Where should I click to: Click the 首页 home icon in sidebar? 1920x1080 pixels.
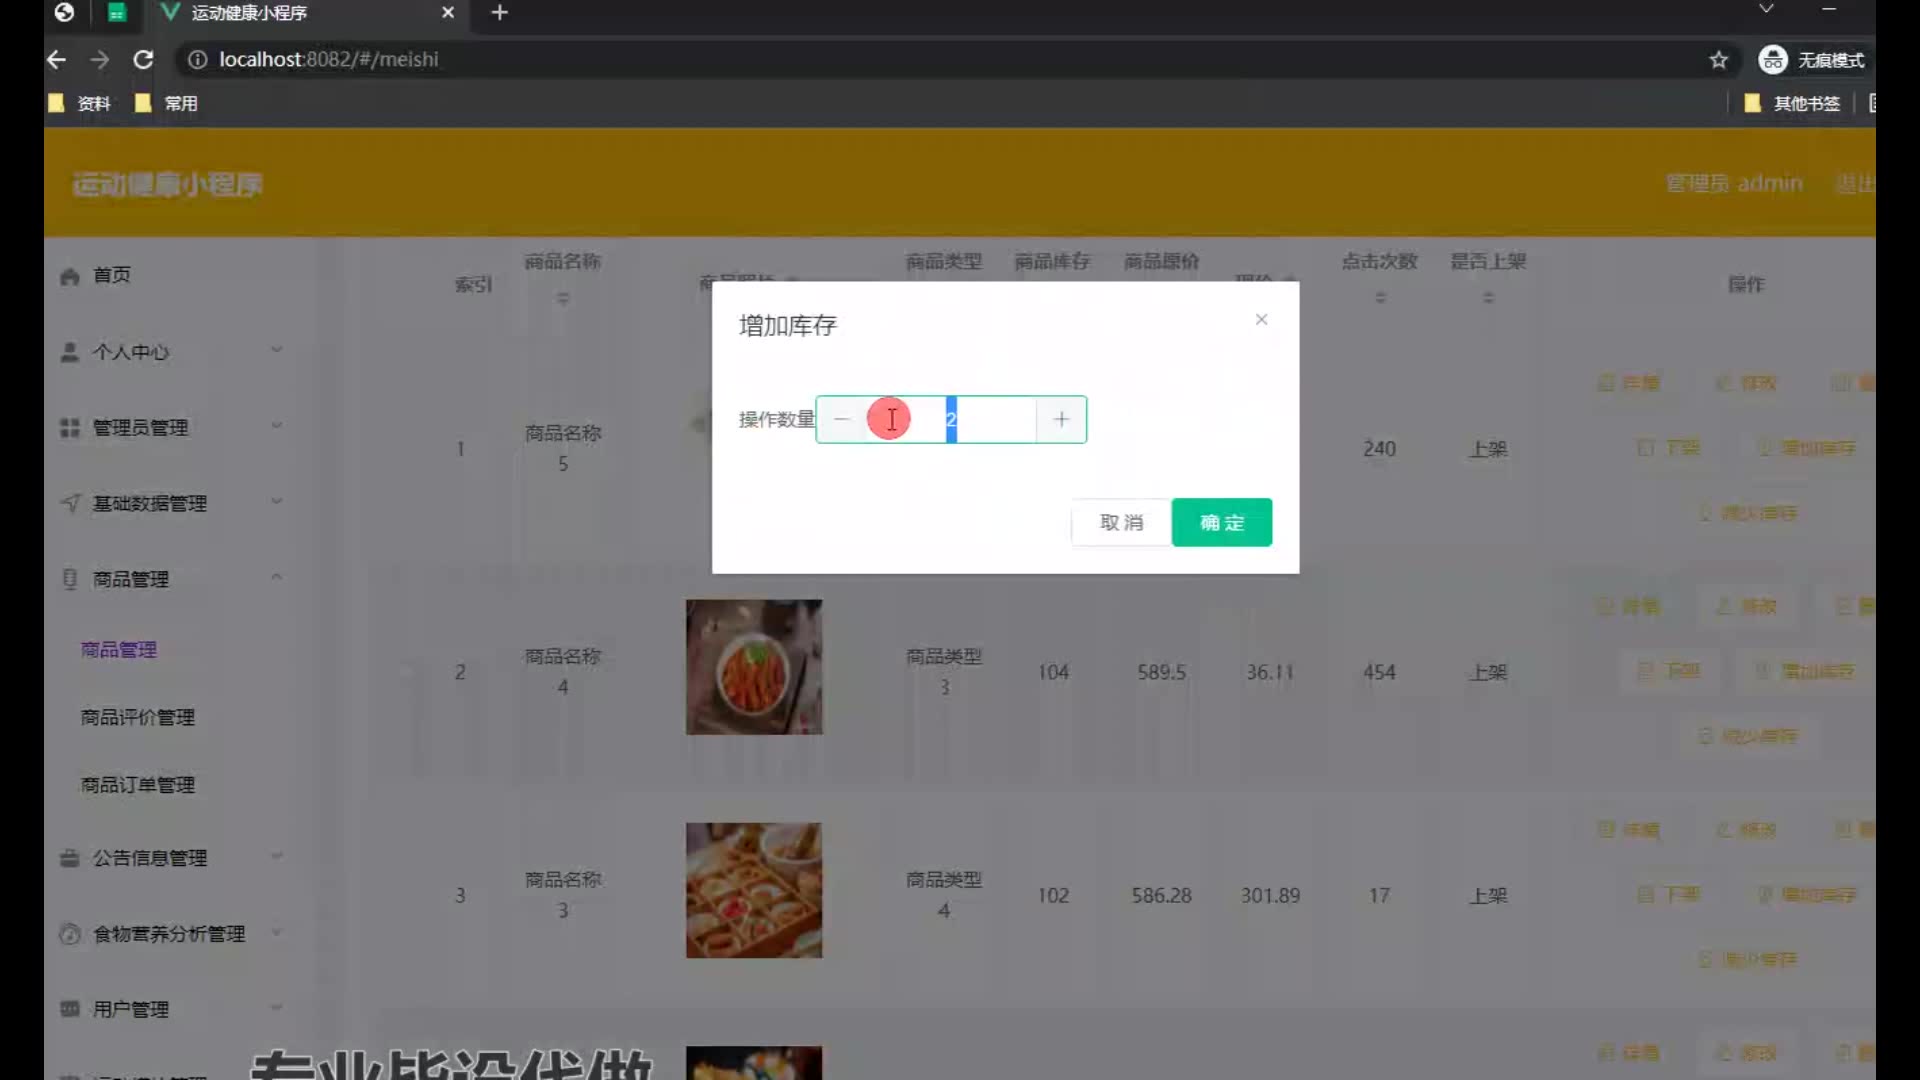pos(70,276)
